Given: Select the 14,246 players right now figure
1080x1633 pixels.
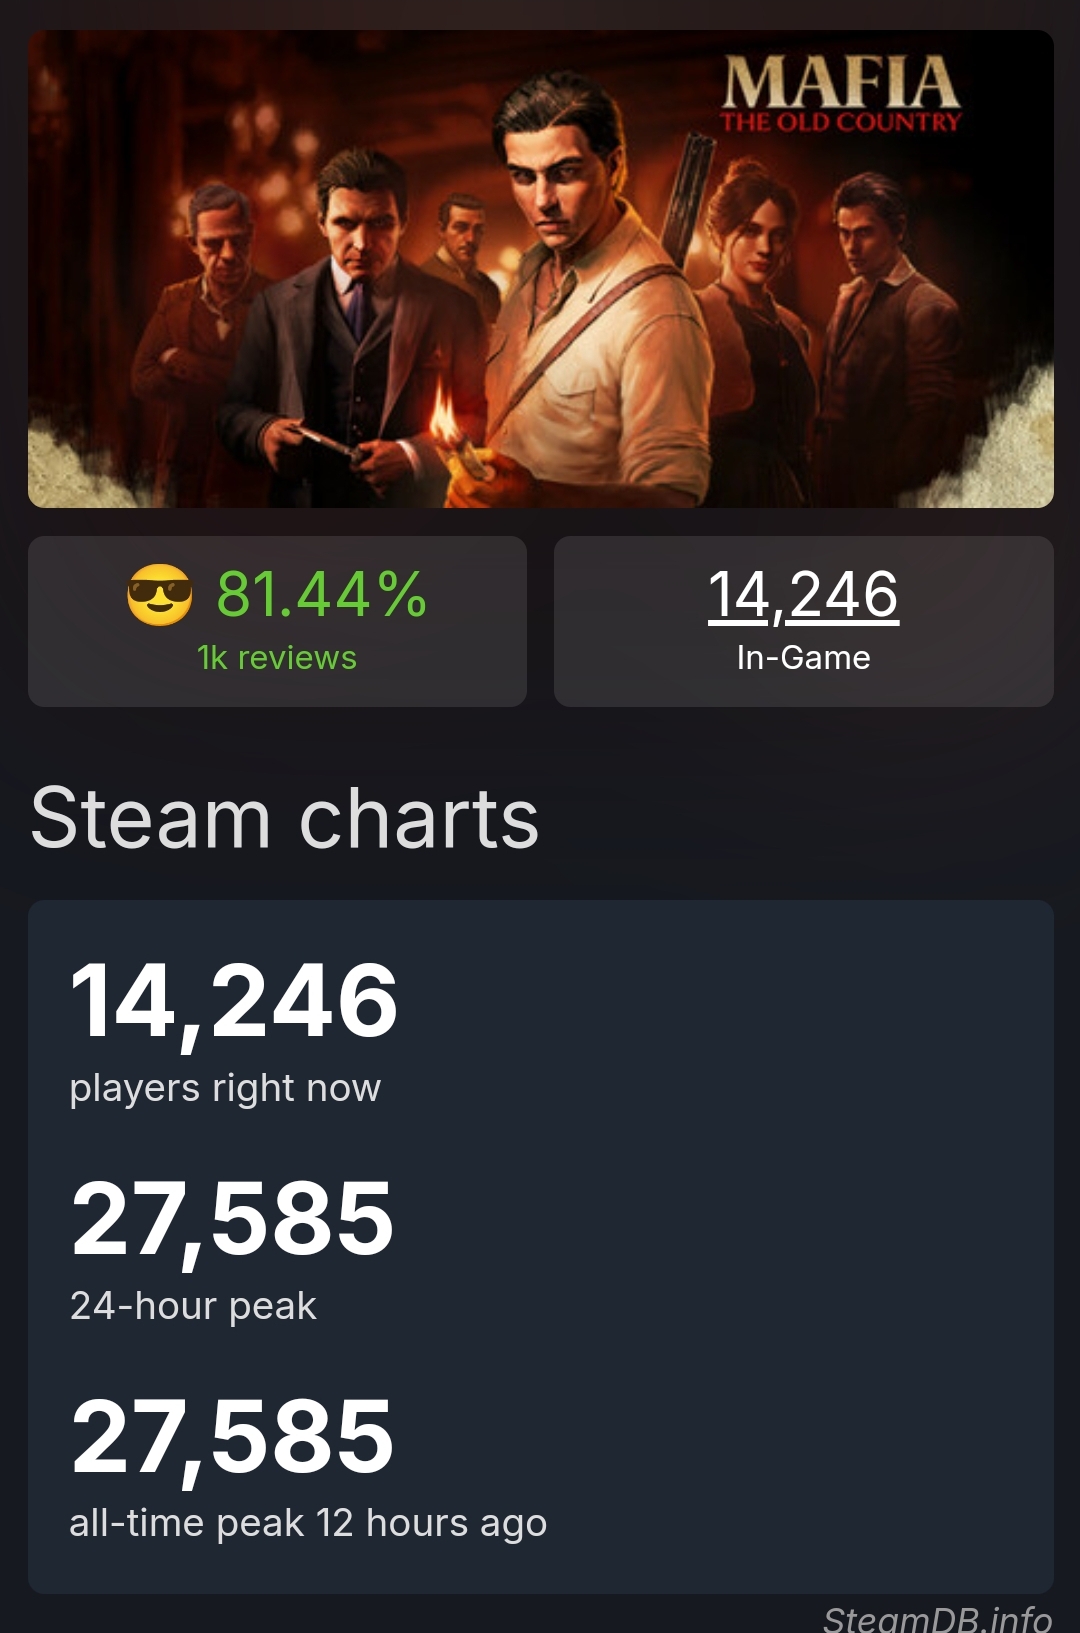Looking at the screenshot, I should point(234,1001).
